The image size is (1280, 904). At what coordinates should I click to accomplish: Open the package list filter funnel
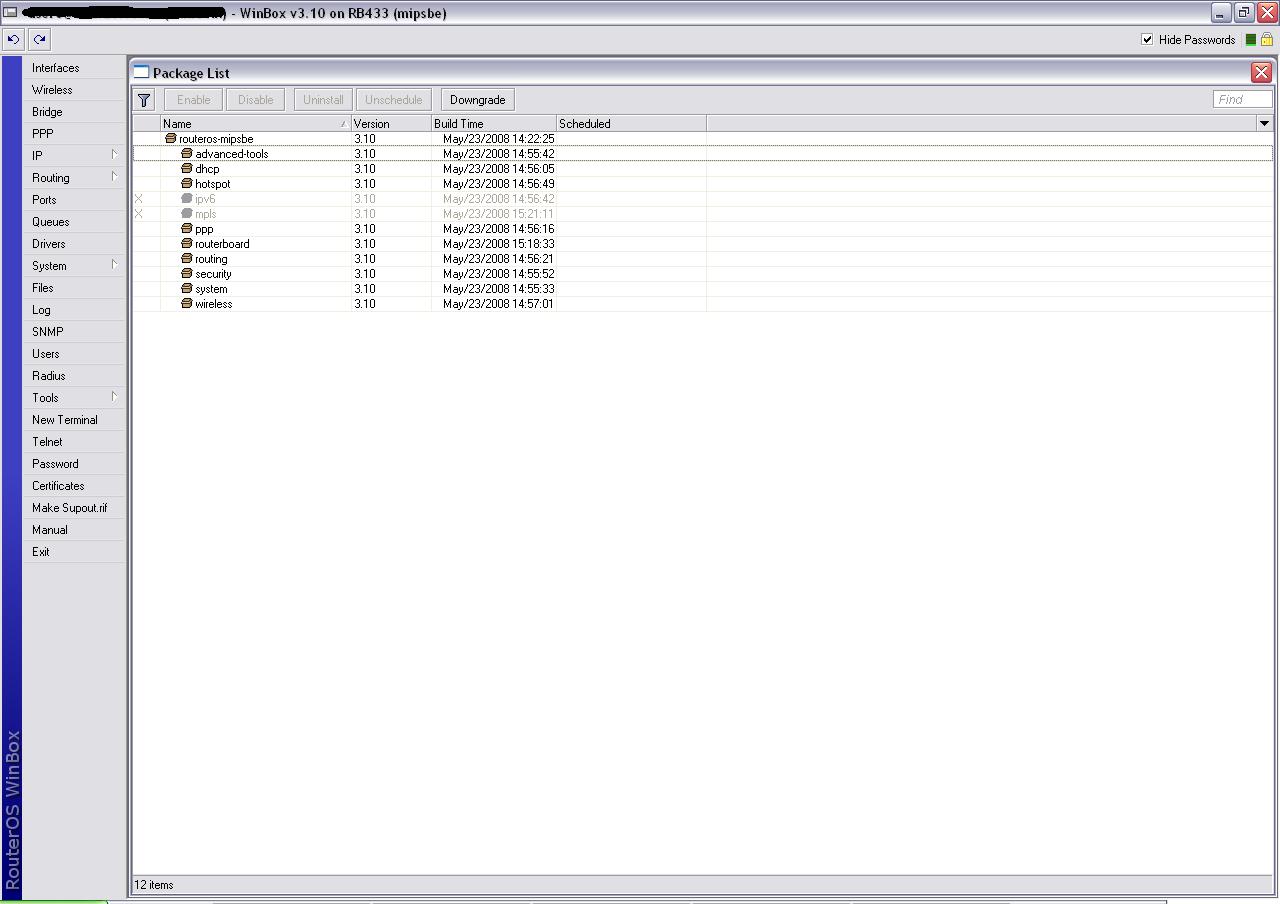(144, 100)
